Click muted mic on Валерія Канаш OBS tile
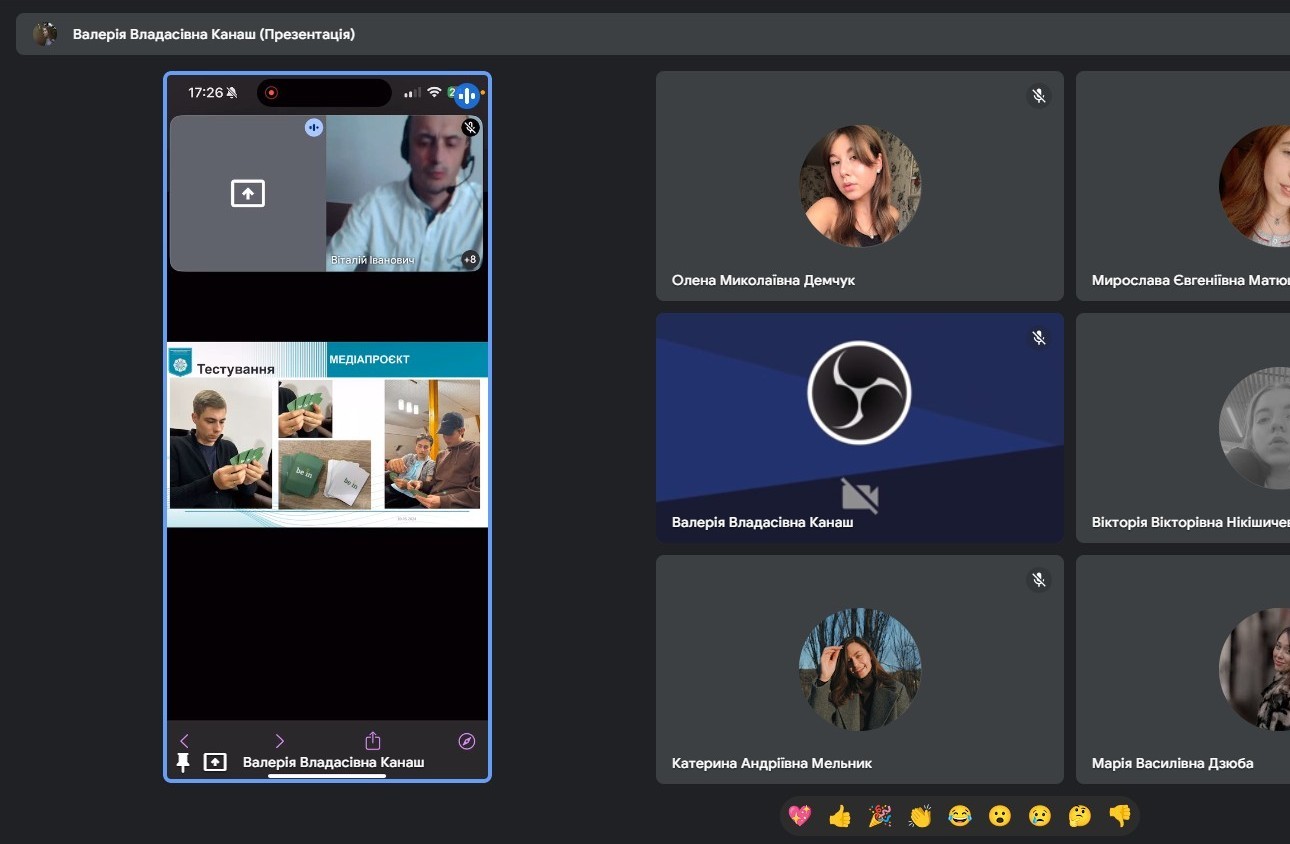The height and width of the screenshot is (844, 1290). pyautogui.click(x=1039, y=338)
